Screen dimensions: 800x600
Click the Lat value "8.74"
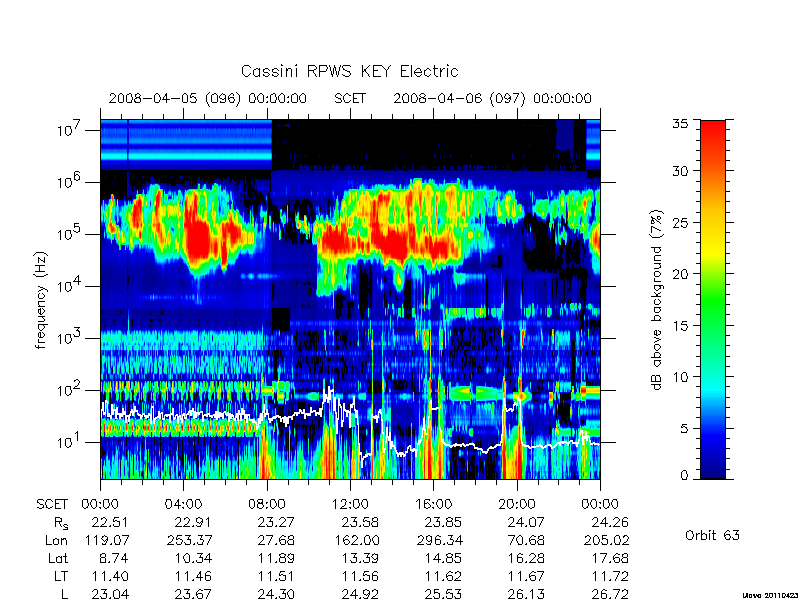coord(114,559)
